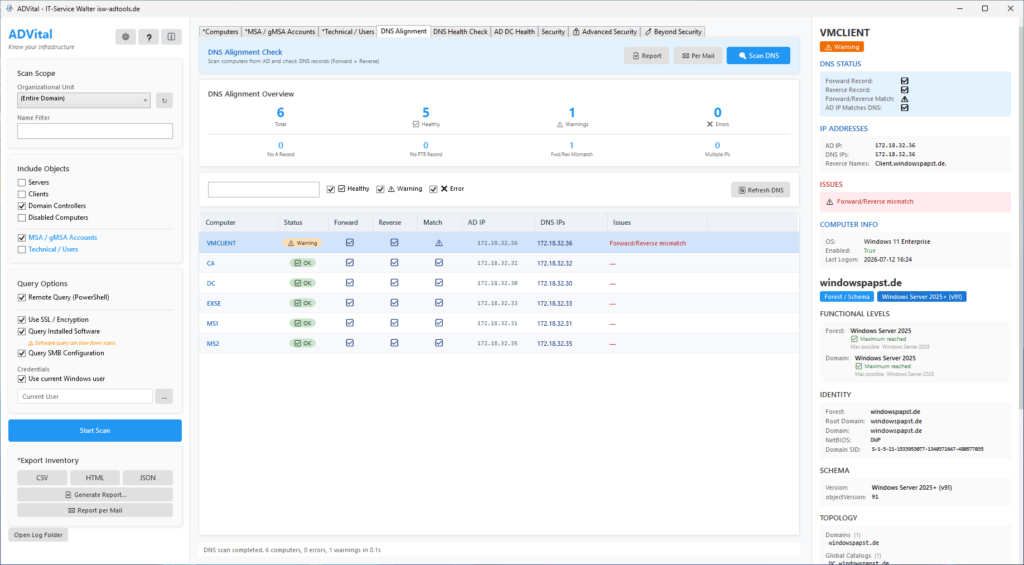Click the Warning status badge for VMCLIENT

coord(302,243)
